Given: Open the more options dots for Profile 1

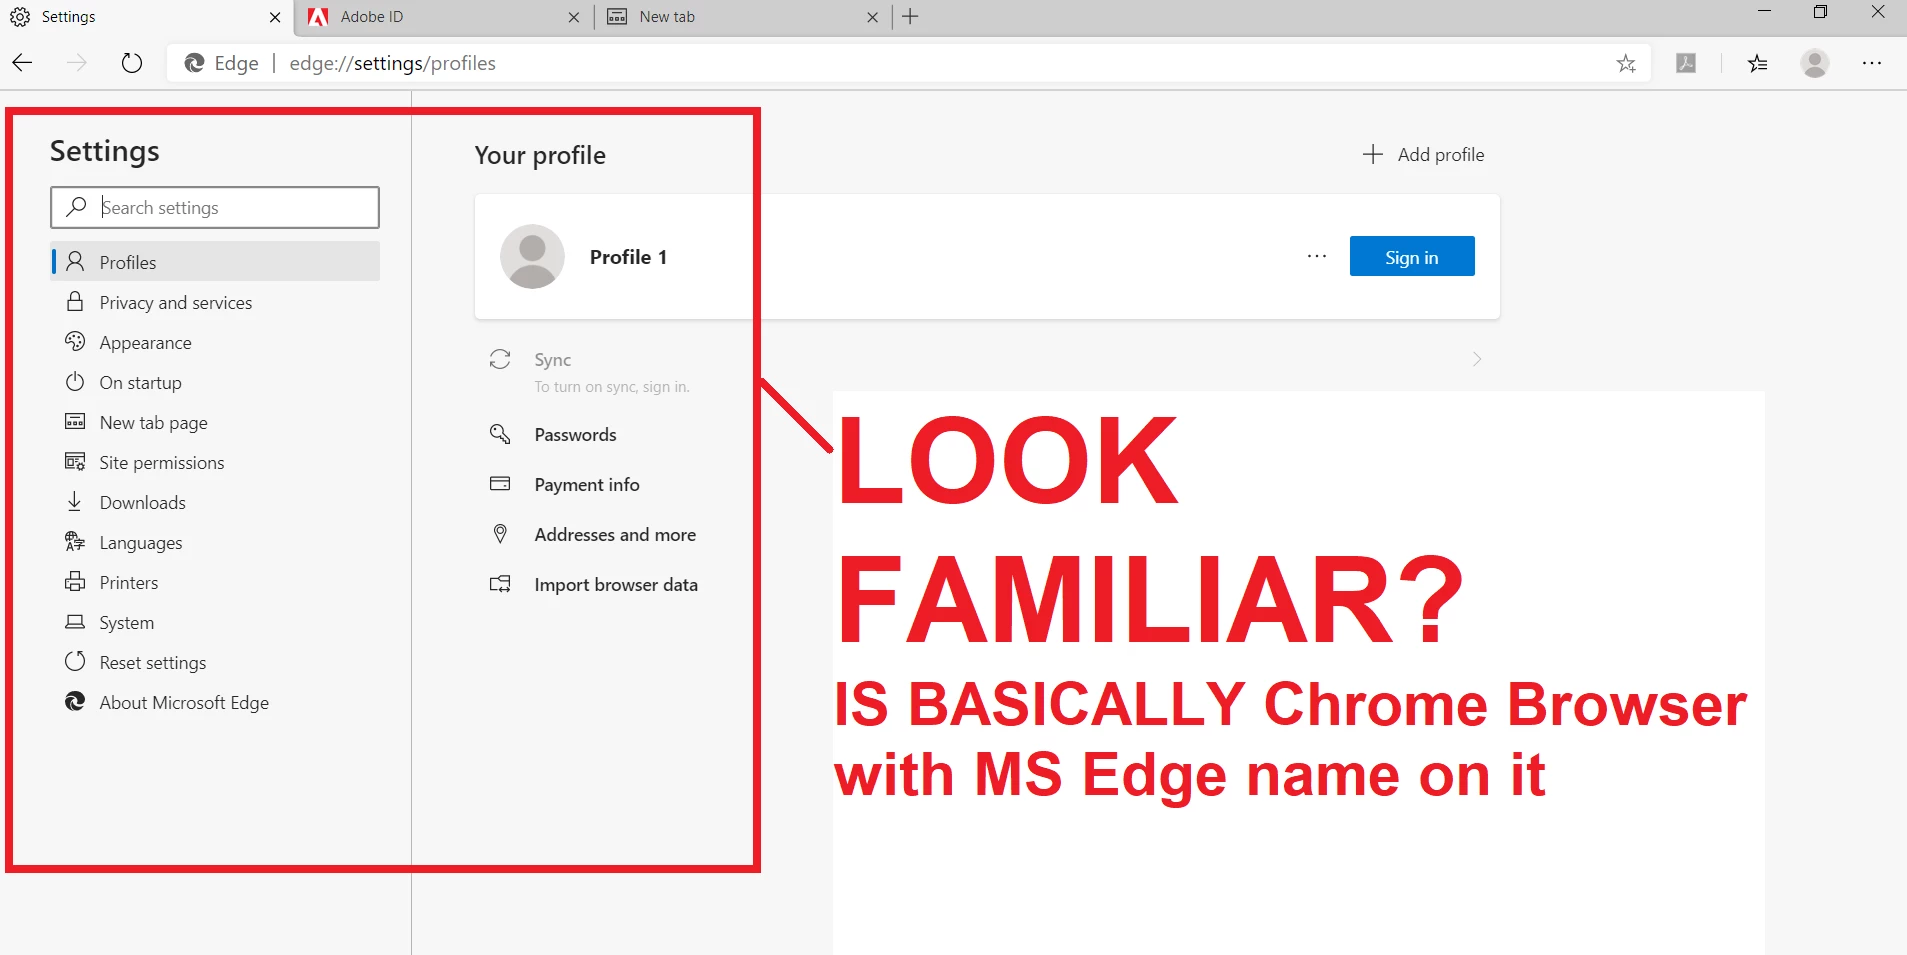Looking at the screenshot, I should coord(1317,256).
